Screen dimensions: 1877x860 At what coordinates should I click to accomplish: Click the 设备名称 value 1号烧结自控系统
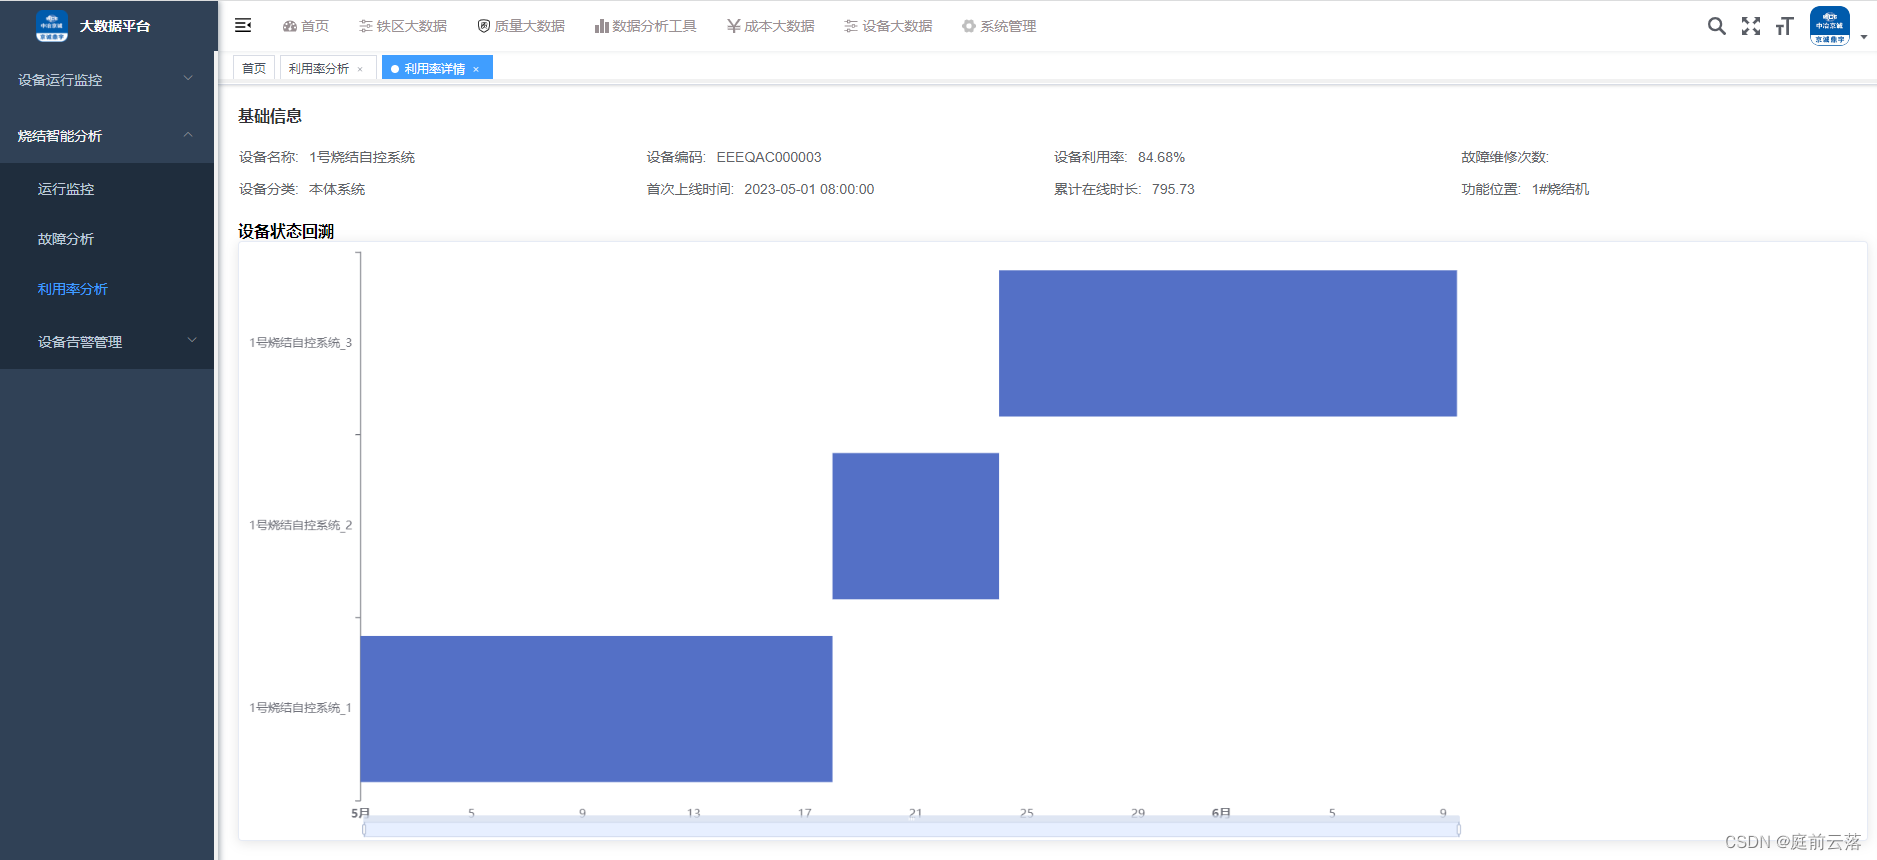[x=362, y=157]
